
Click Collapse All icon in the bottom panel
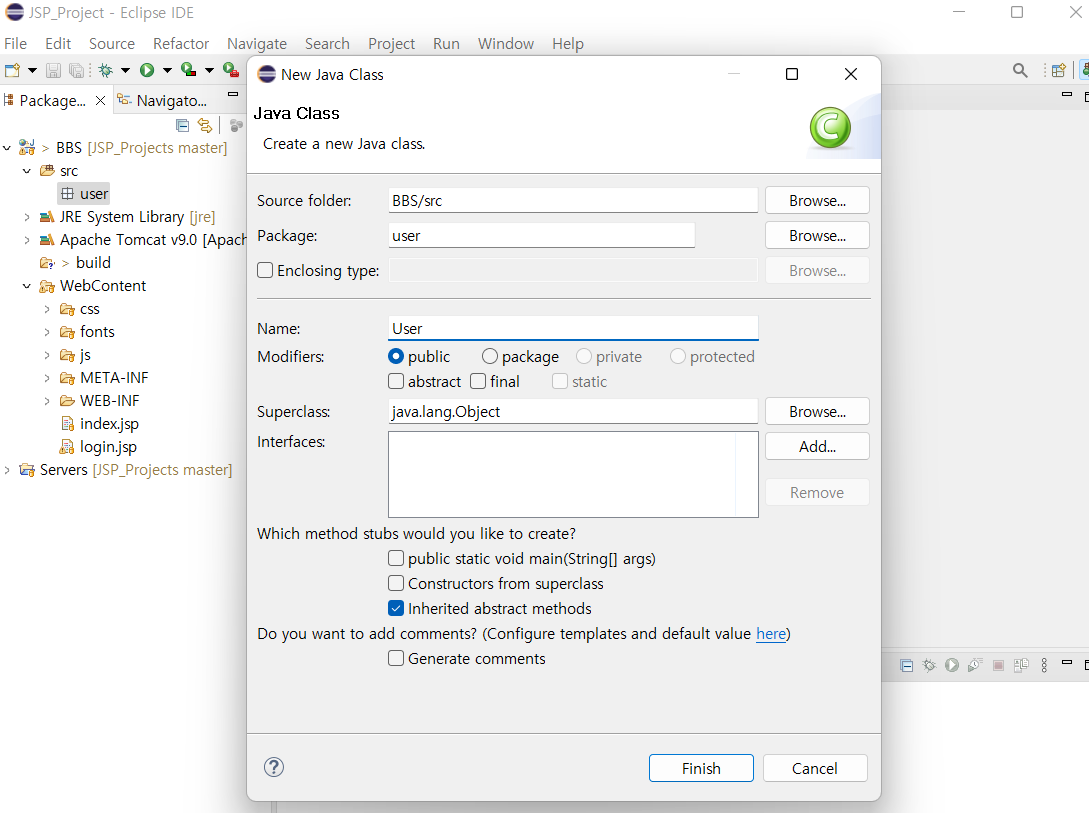pos(906,666)
